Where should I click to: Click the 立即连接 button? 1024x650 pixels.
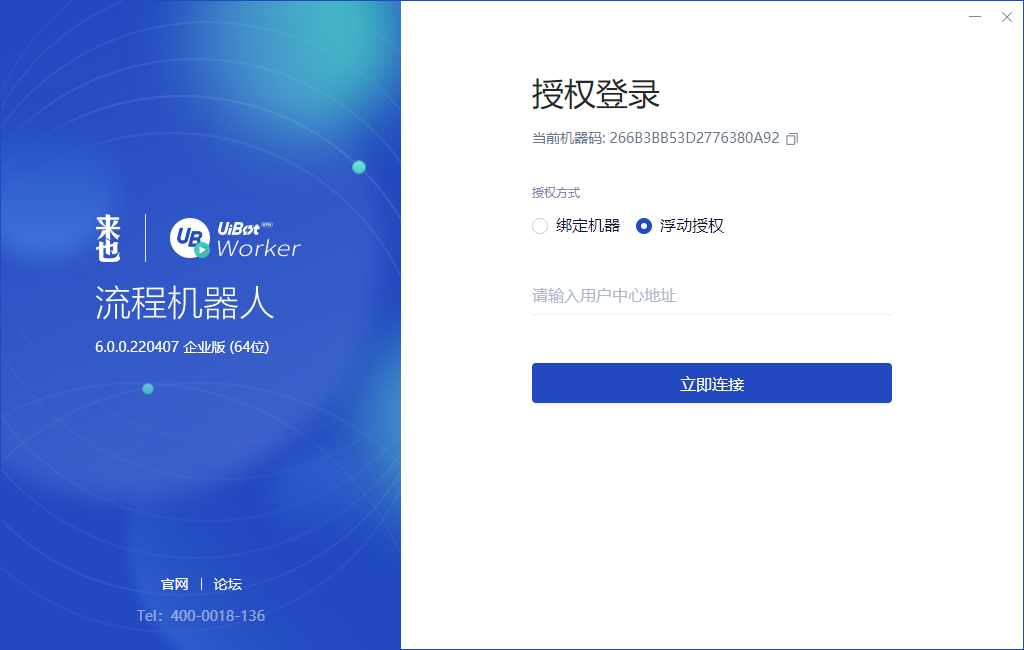[x=711, y=383]
